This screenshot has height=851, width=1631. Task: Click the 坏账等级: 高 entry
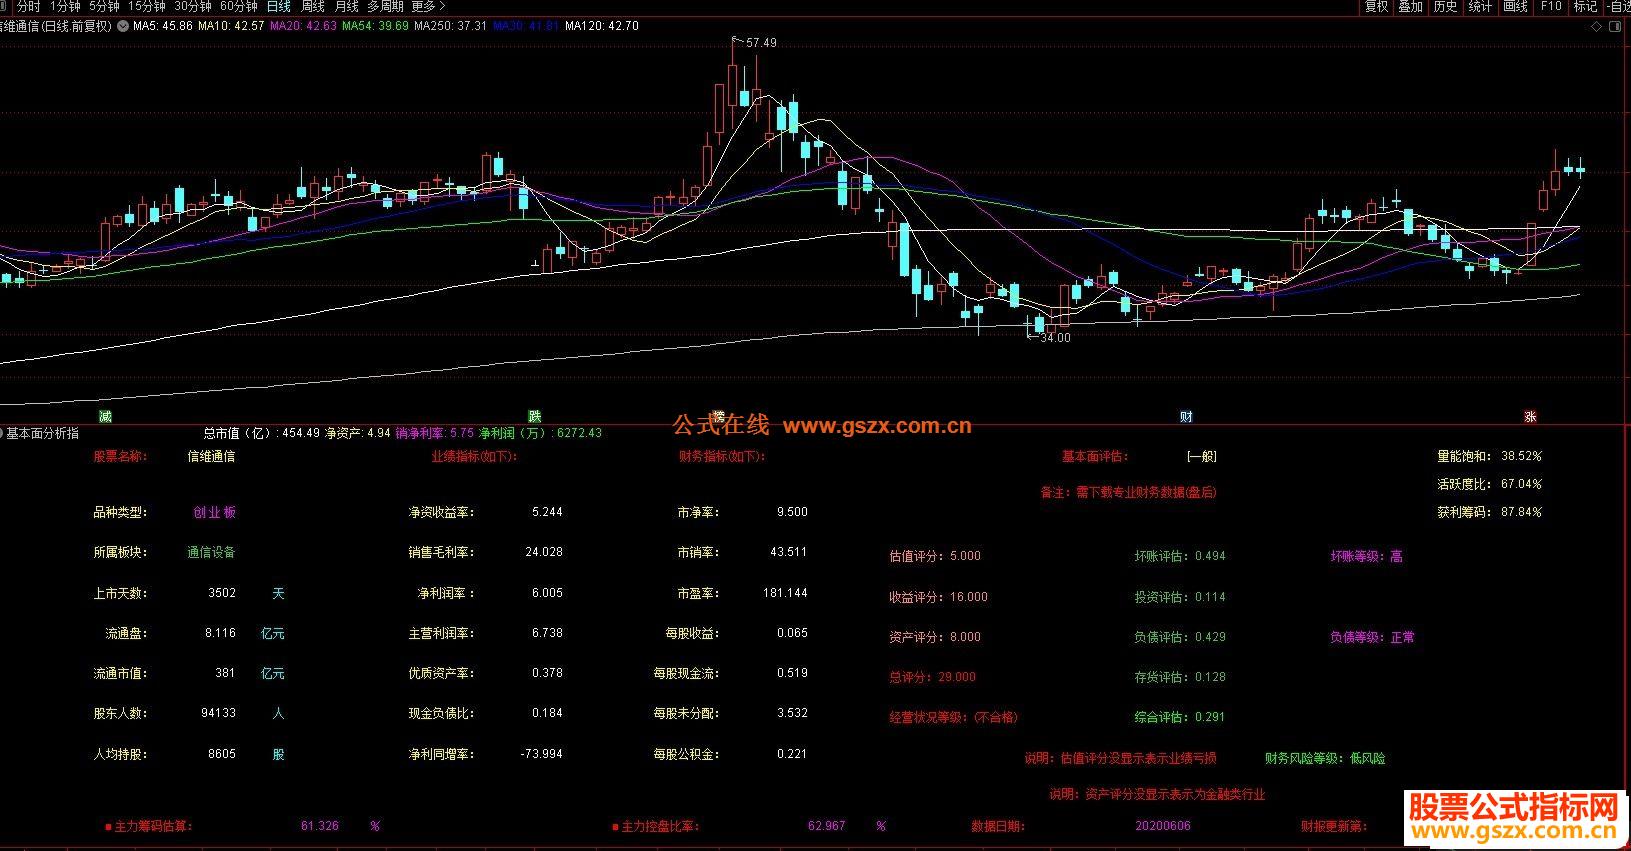[x=1366, y=556]
